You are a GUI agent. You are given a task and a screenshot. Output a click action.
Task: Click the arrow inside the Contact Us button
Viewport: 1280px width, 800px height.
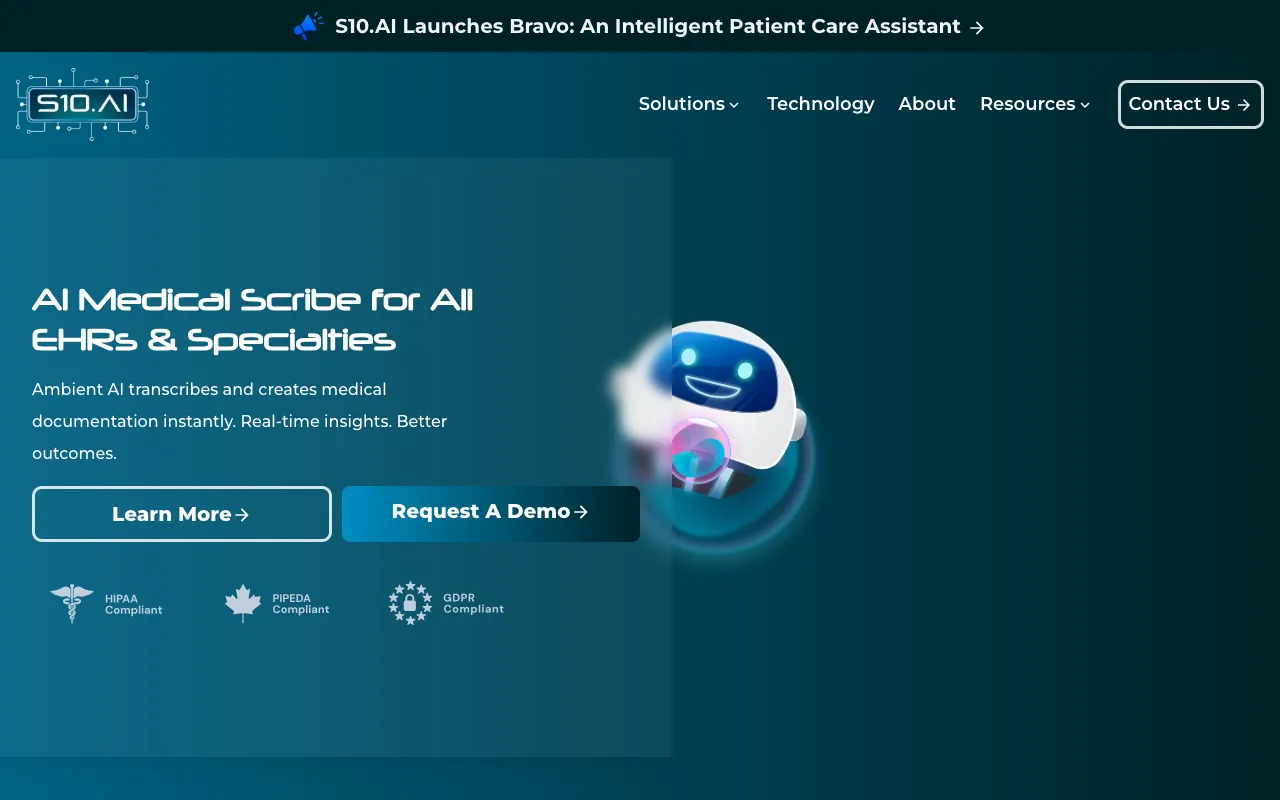coord(1243,104)
